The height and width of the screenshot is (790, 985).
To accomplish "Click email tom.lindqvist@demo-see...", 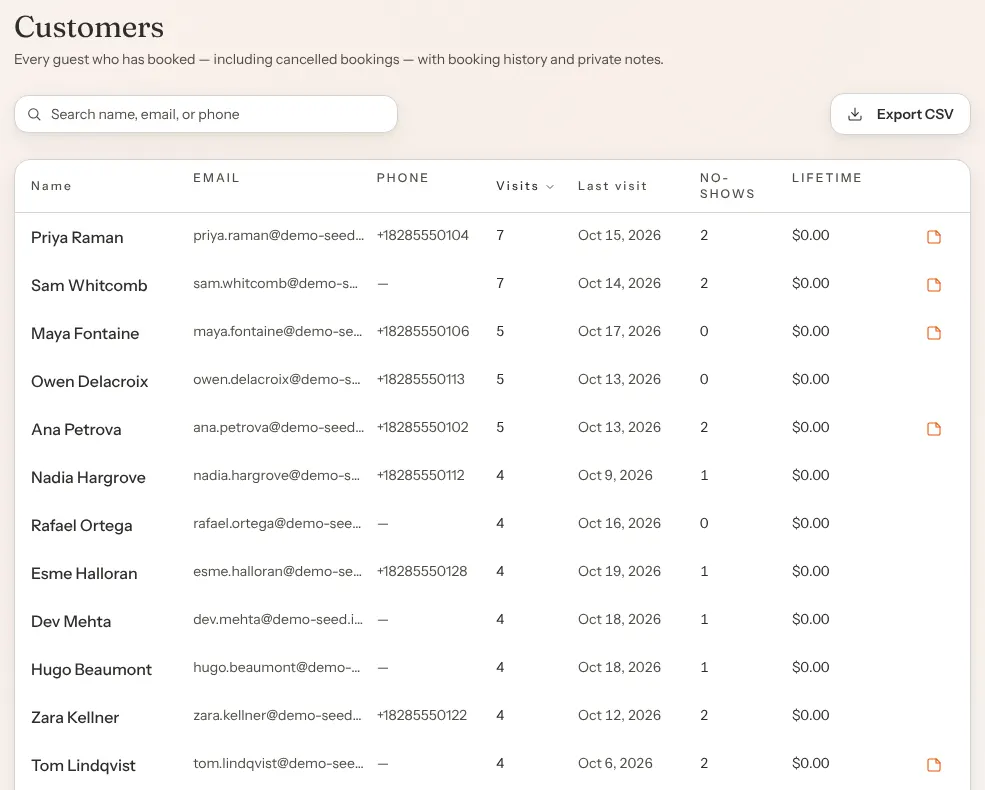I will coord(278,764).
